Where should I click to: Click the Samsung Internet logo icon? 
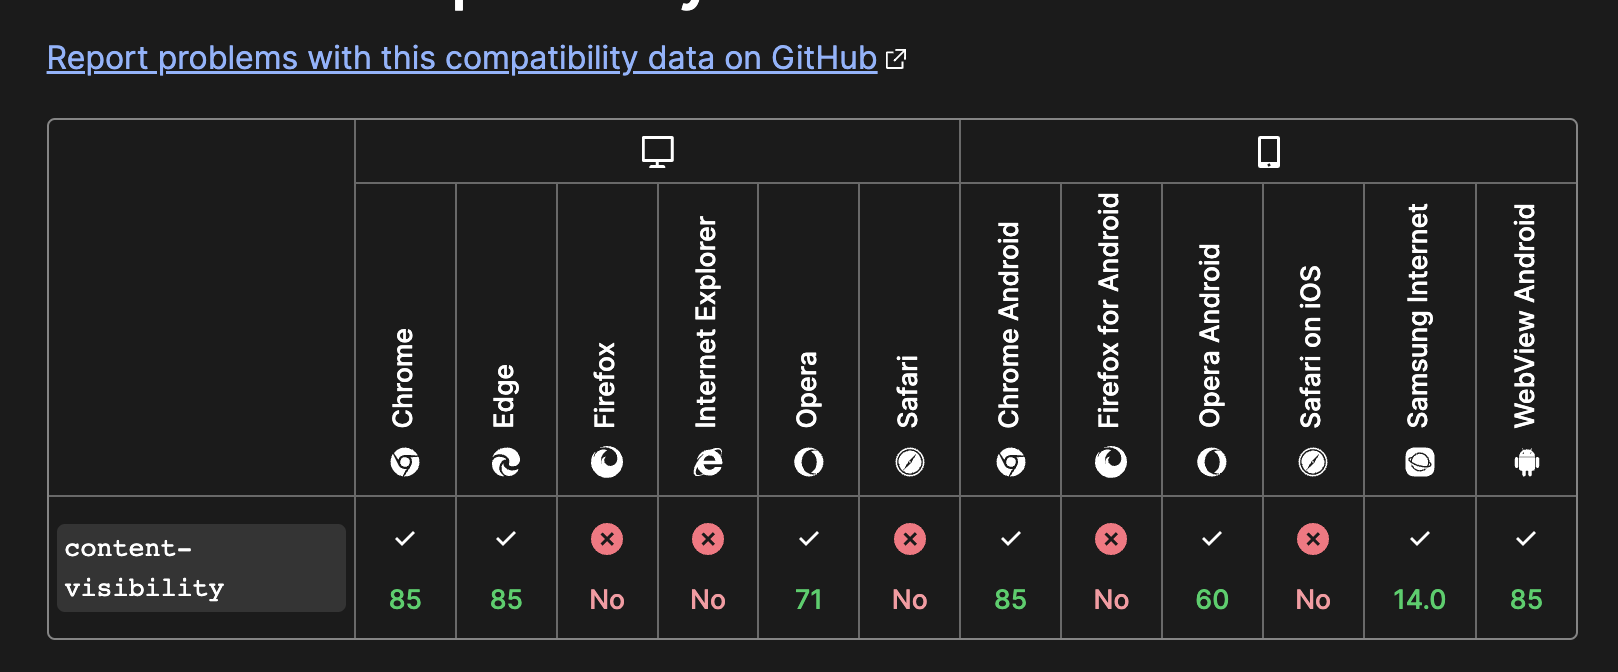(1420, 462)
